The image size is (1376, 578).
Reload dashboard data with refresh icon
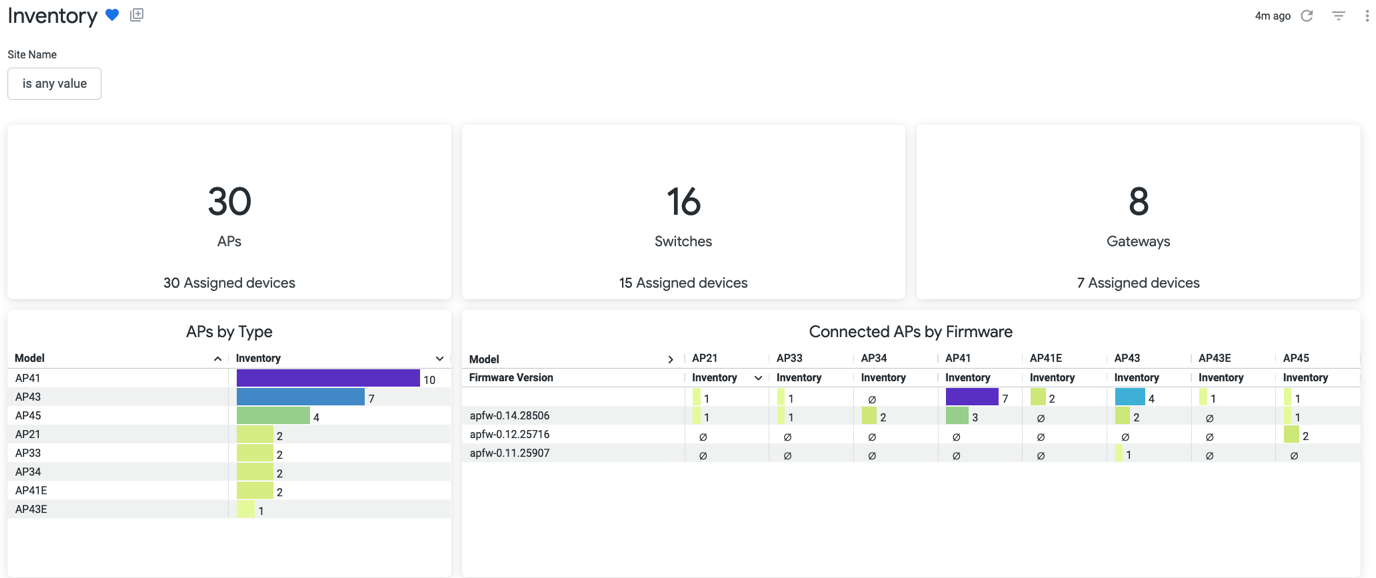point(1307,16)
